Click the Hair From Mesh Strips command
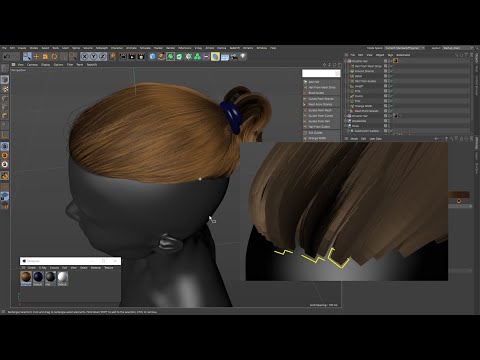 point(322,87)
